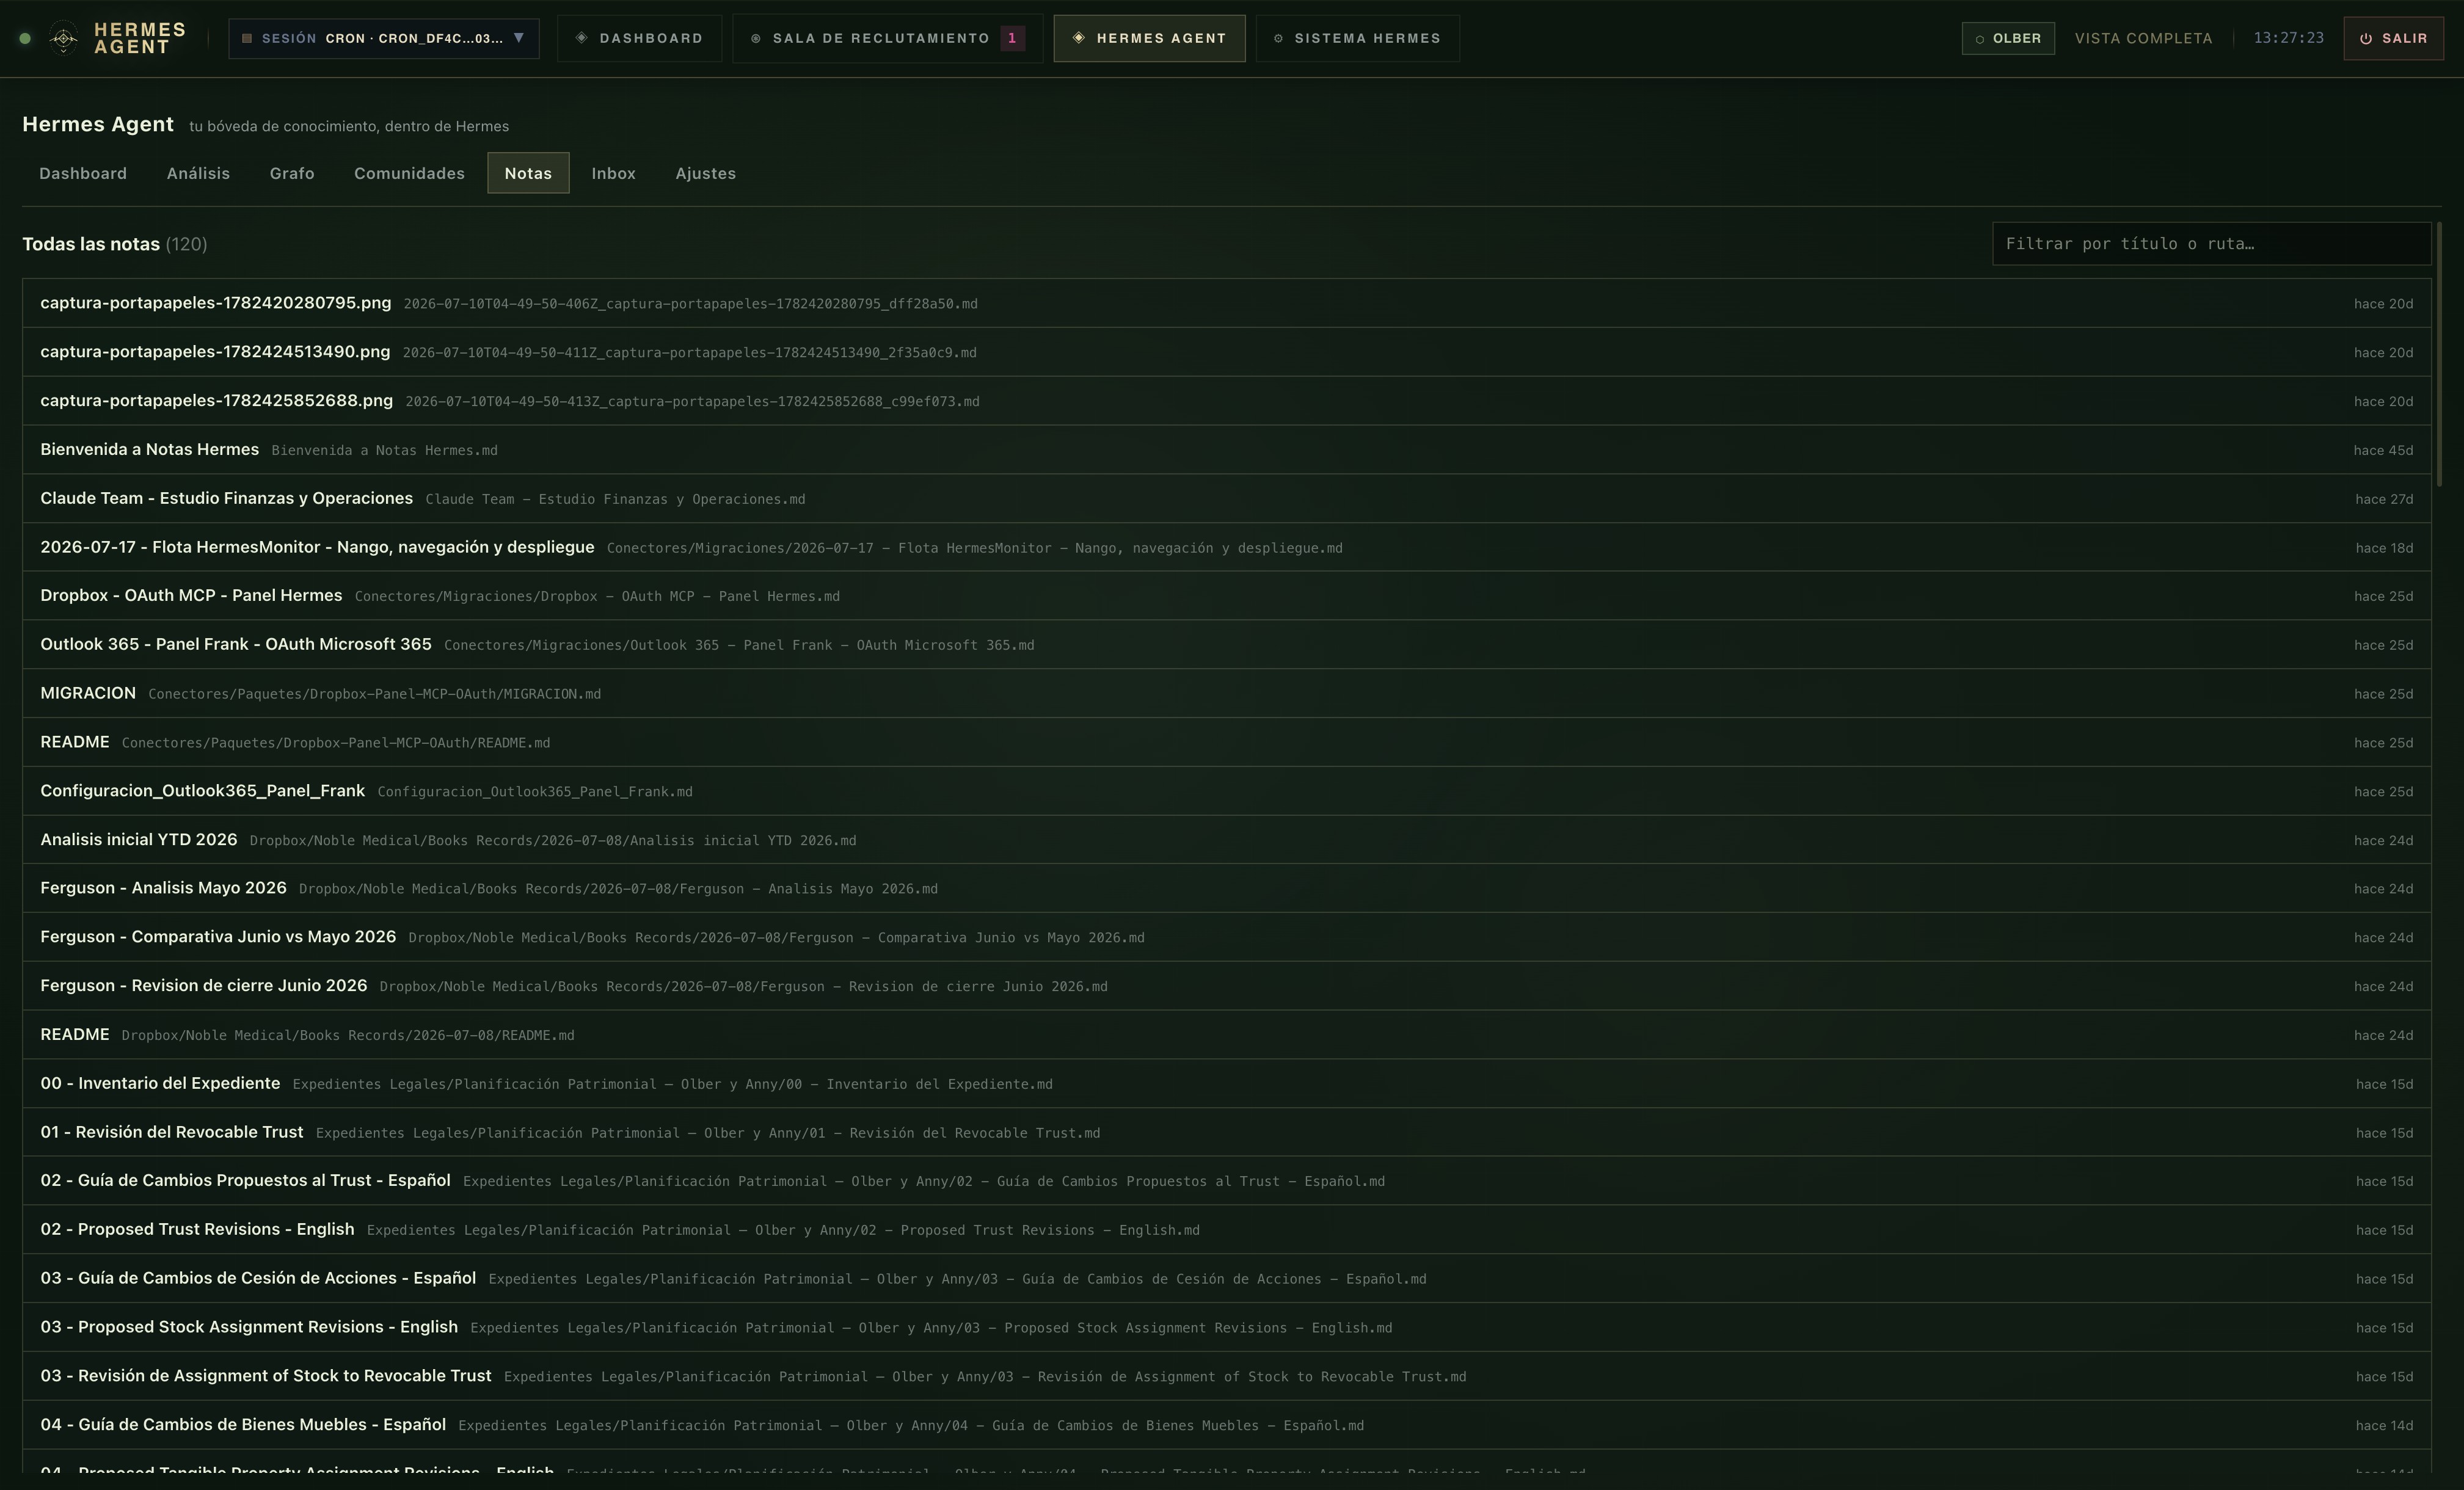
Task: Open the Inbox tab
Action: point(613,173)
